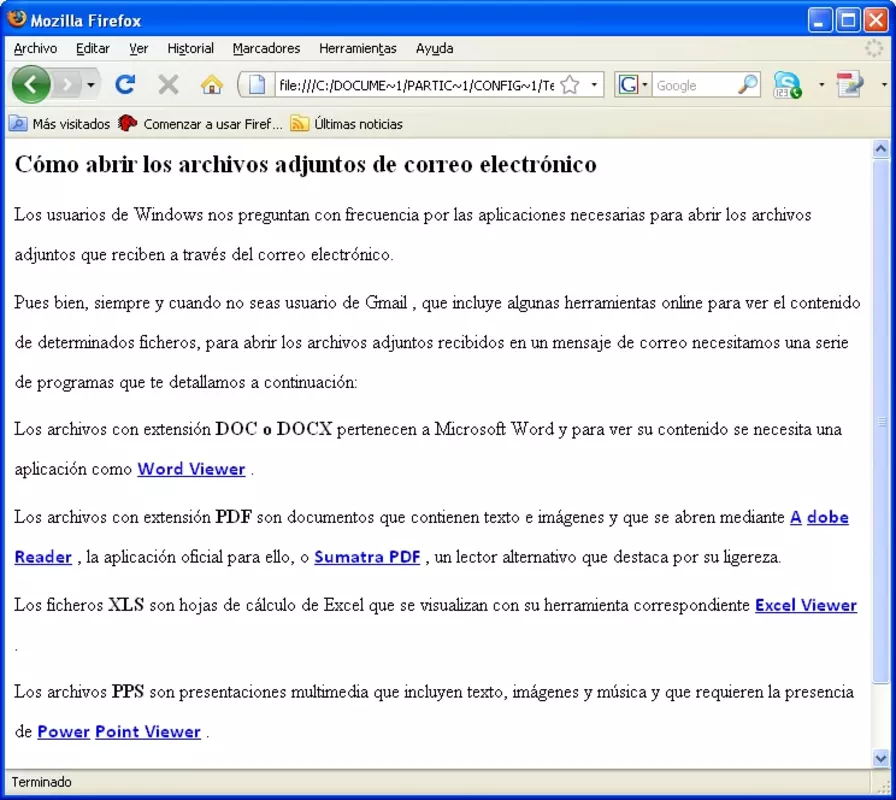The image size is (896, 800).
Task: Follow the Reader link
Action: (43, 557)
